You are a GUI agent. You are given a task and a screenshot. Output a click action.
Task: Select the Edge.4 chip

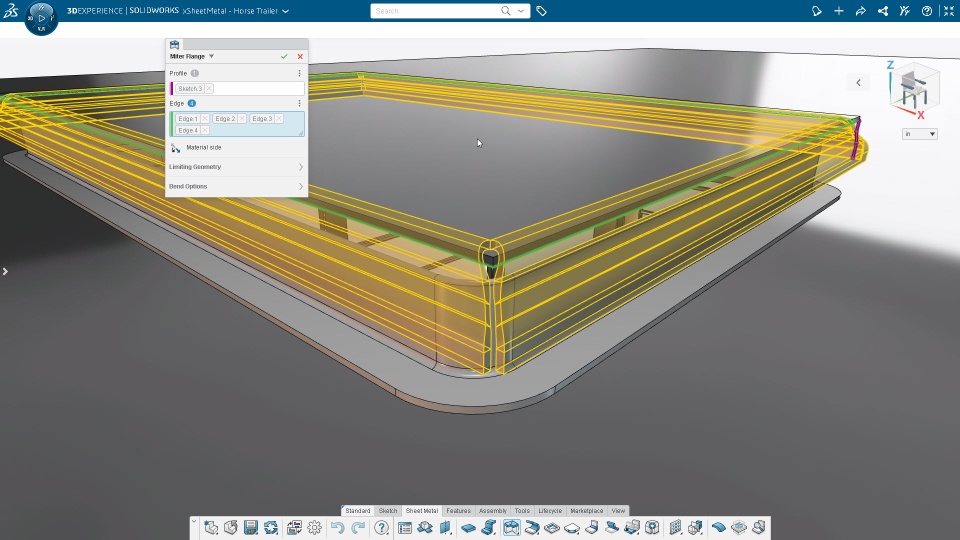click(x=188, y=130)
